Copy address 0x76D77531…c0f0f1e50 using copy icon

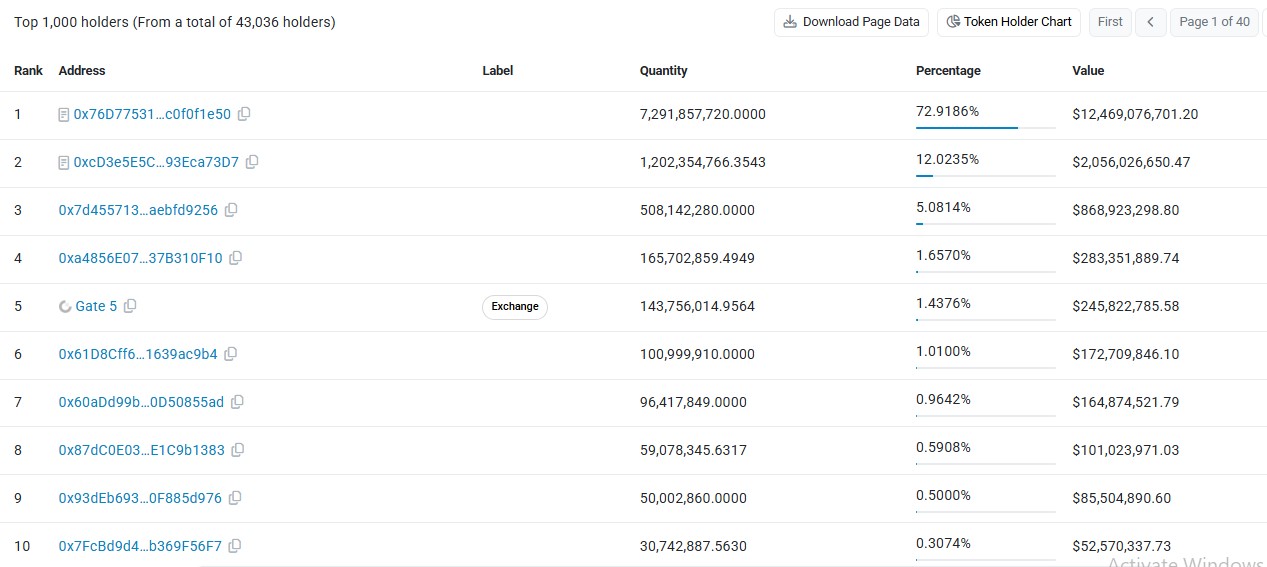pyautogui.click(x=244, y=114)
